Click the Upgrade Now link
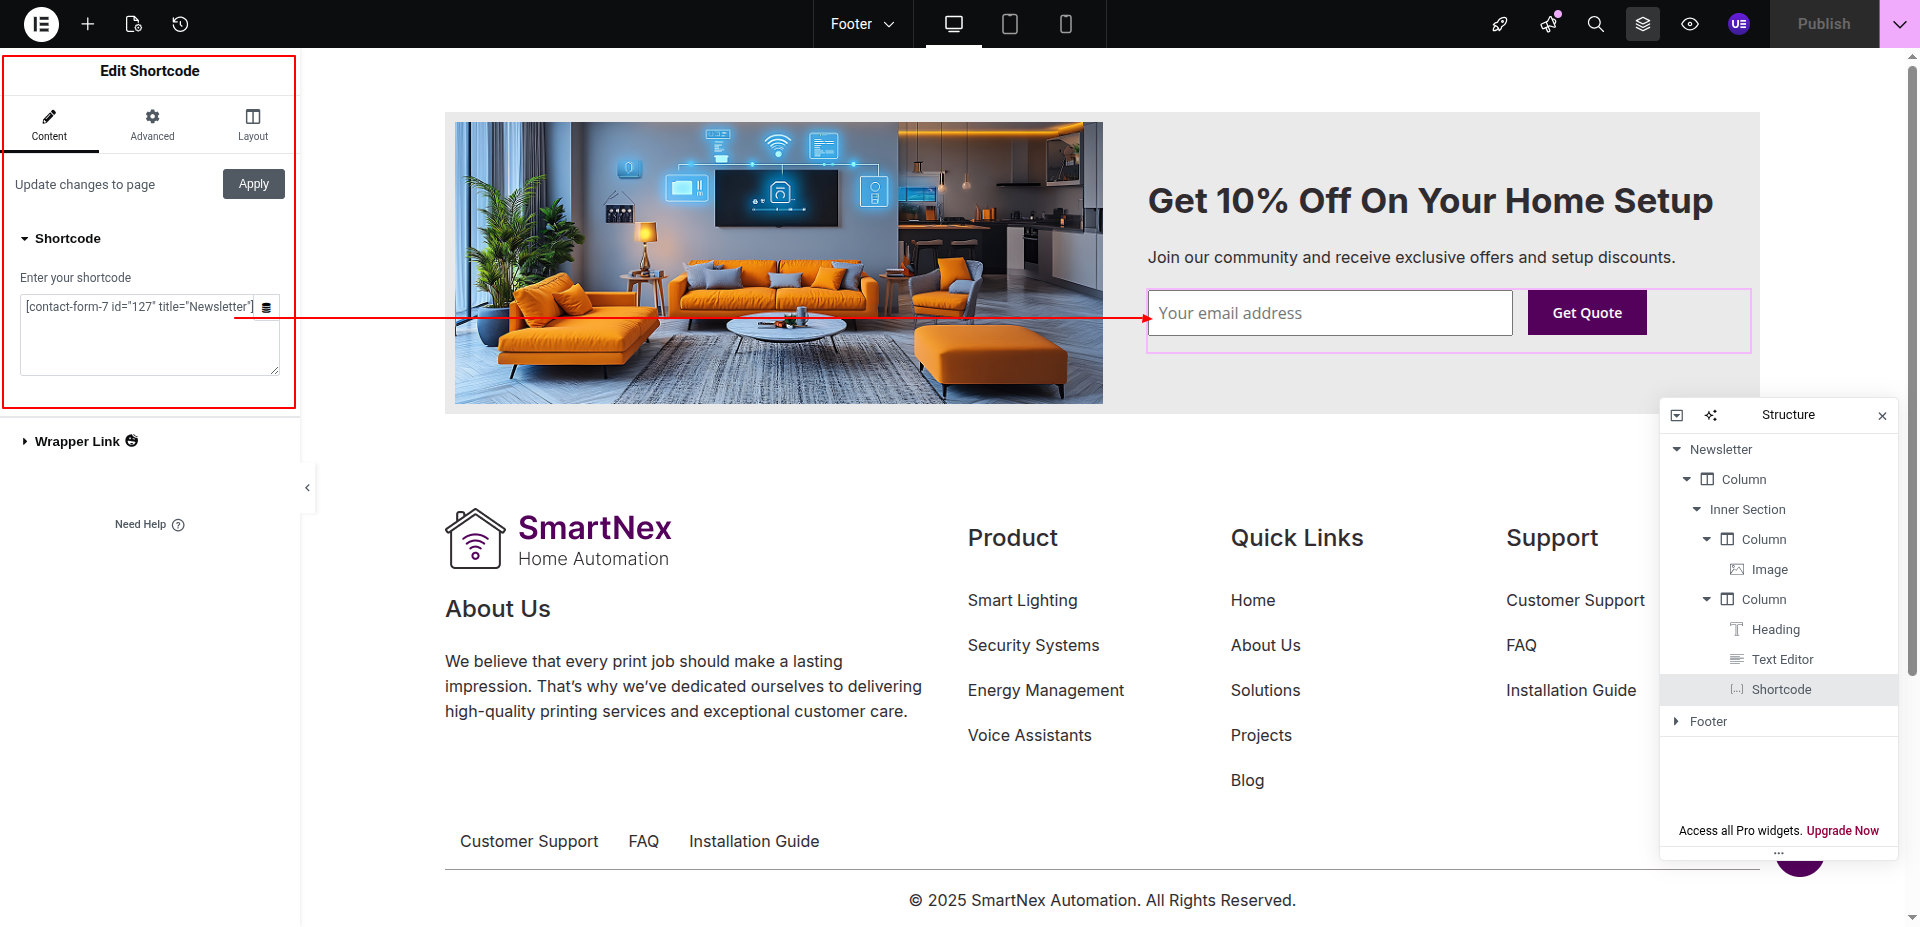 click(x=1842, y=831)
